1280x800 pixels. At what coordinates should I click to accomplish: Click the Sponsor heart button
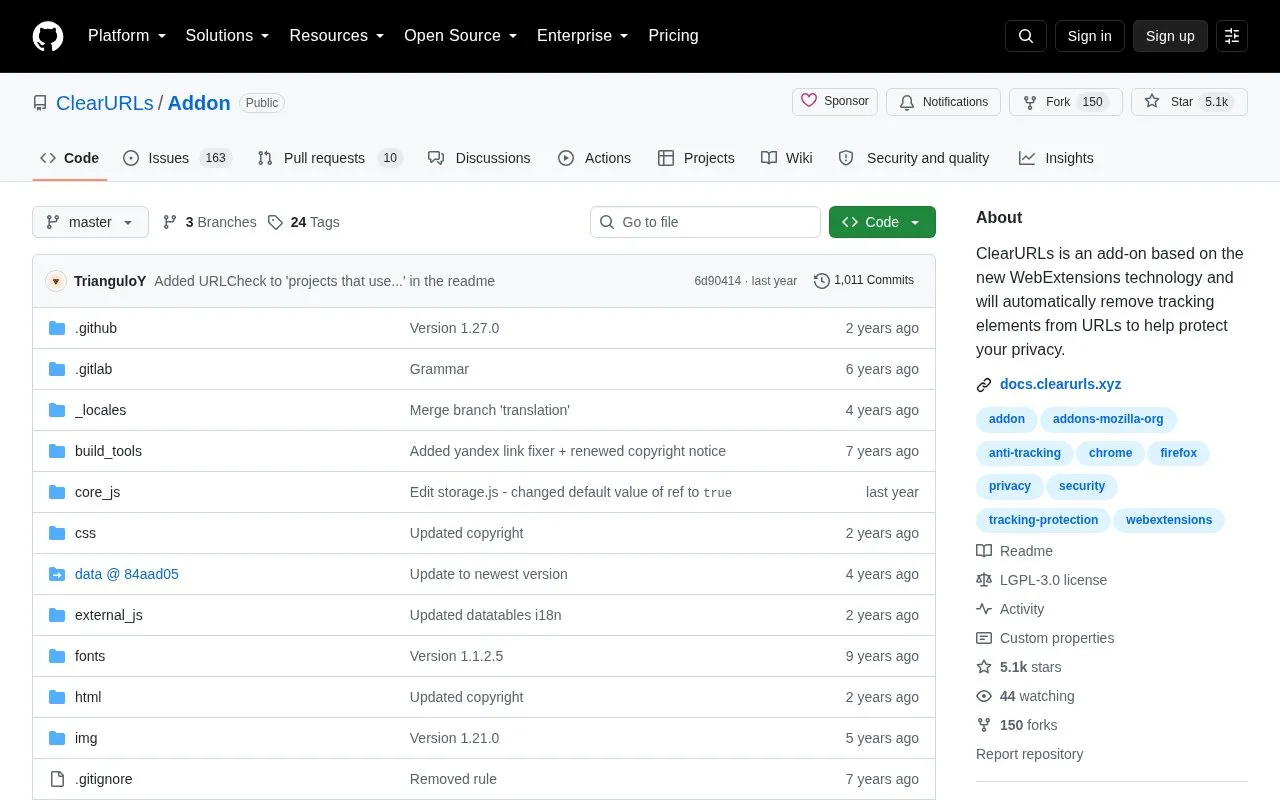[835, 102]
